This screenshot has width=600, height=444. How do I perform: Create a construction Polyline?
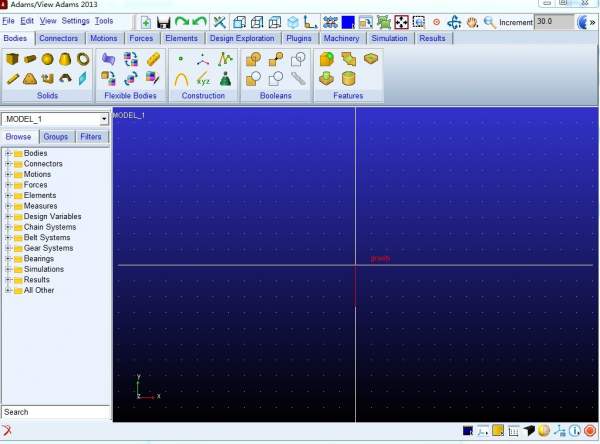click(226, 59)
